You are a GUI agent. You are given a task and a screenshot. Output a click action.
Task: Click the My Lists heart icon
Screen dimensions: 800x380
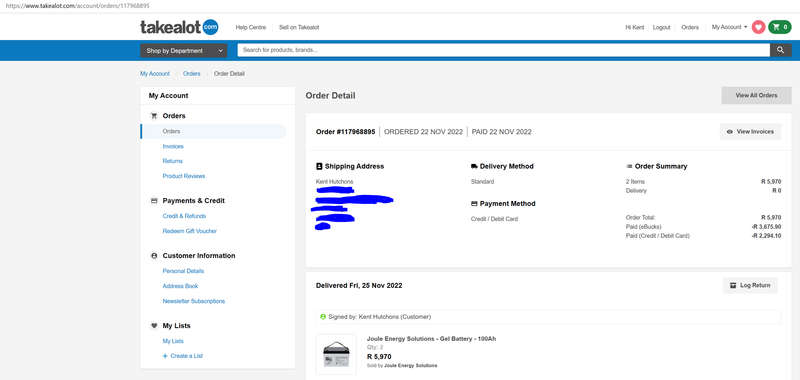(154, 325)
